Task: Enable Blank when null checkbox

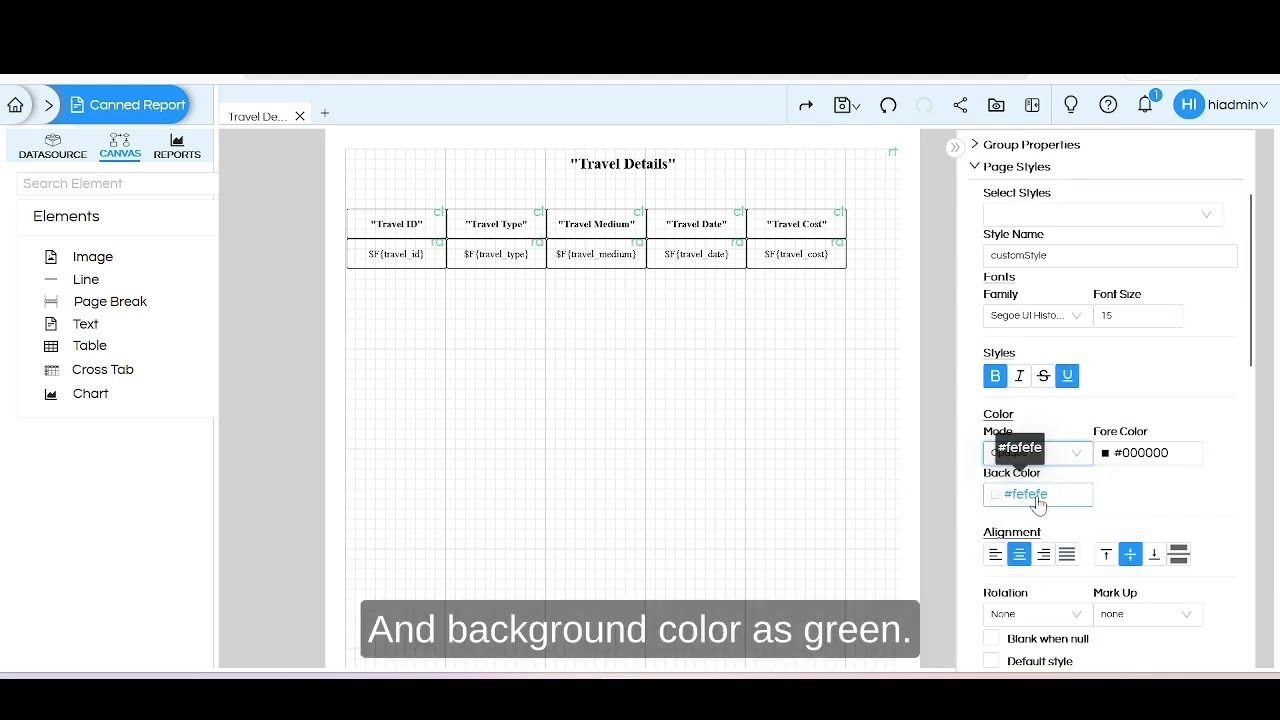Action: click(x=991, y=639)
